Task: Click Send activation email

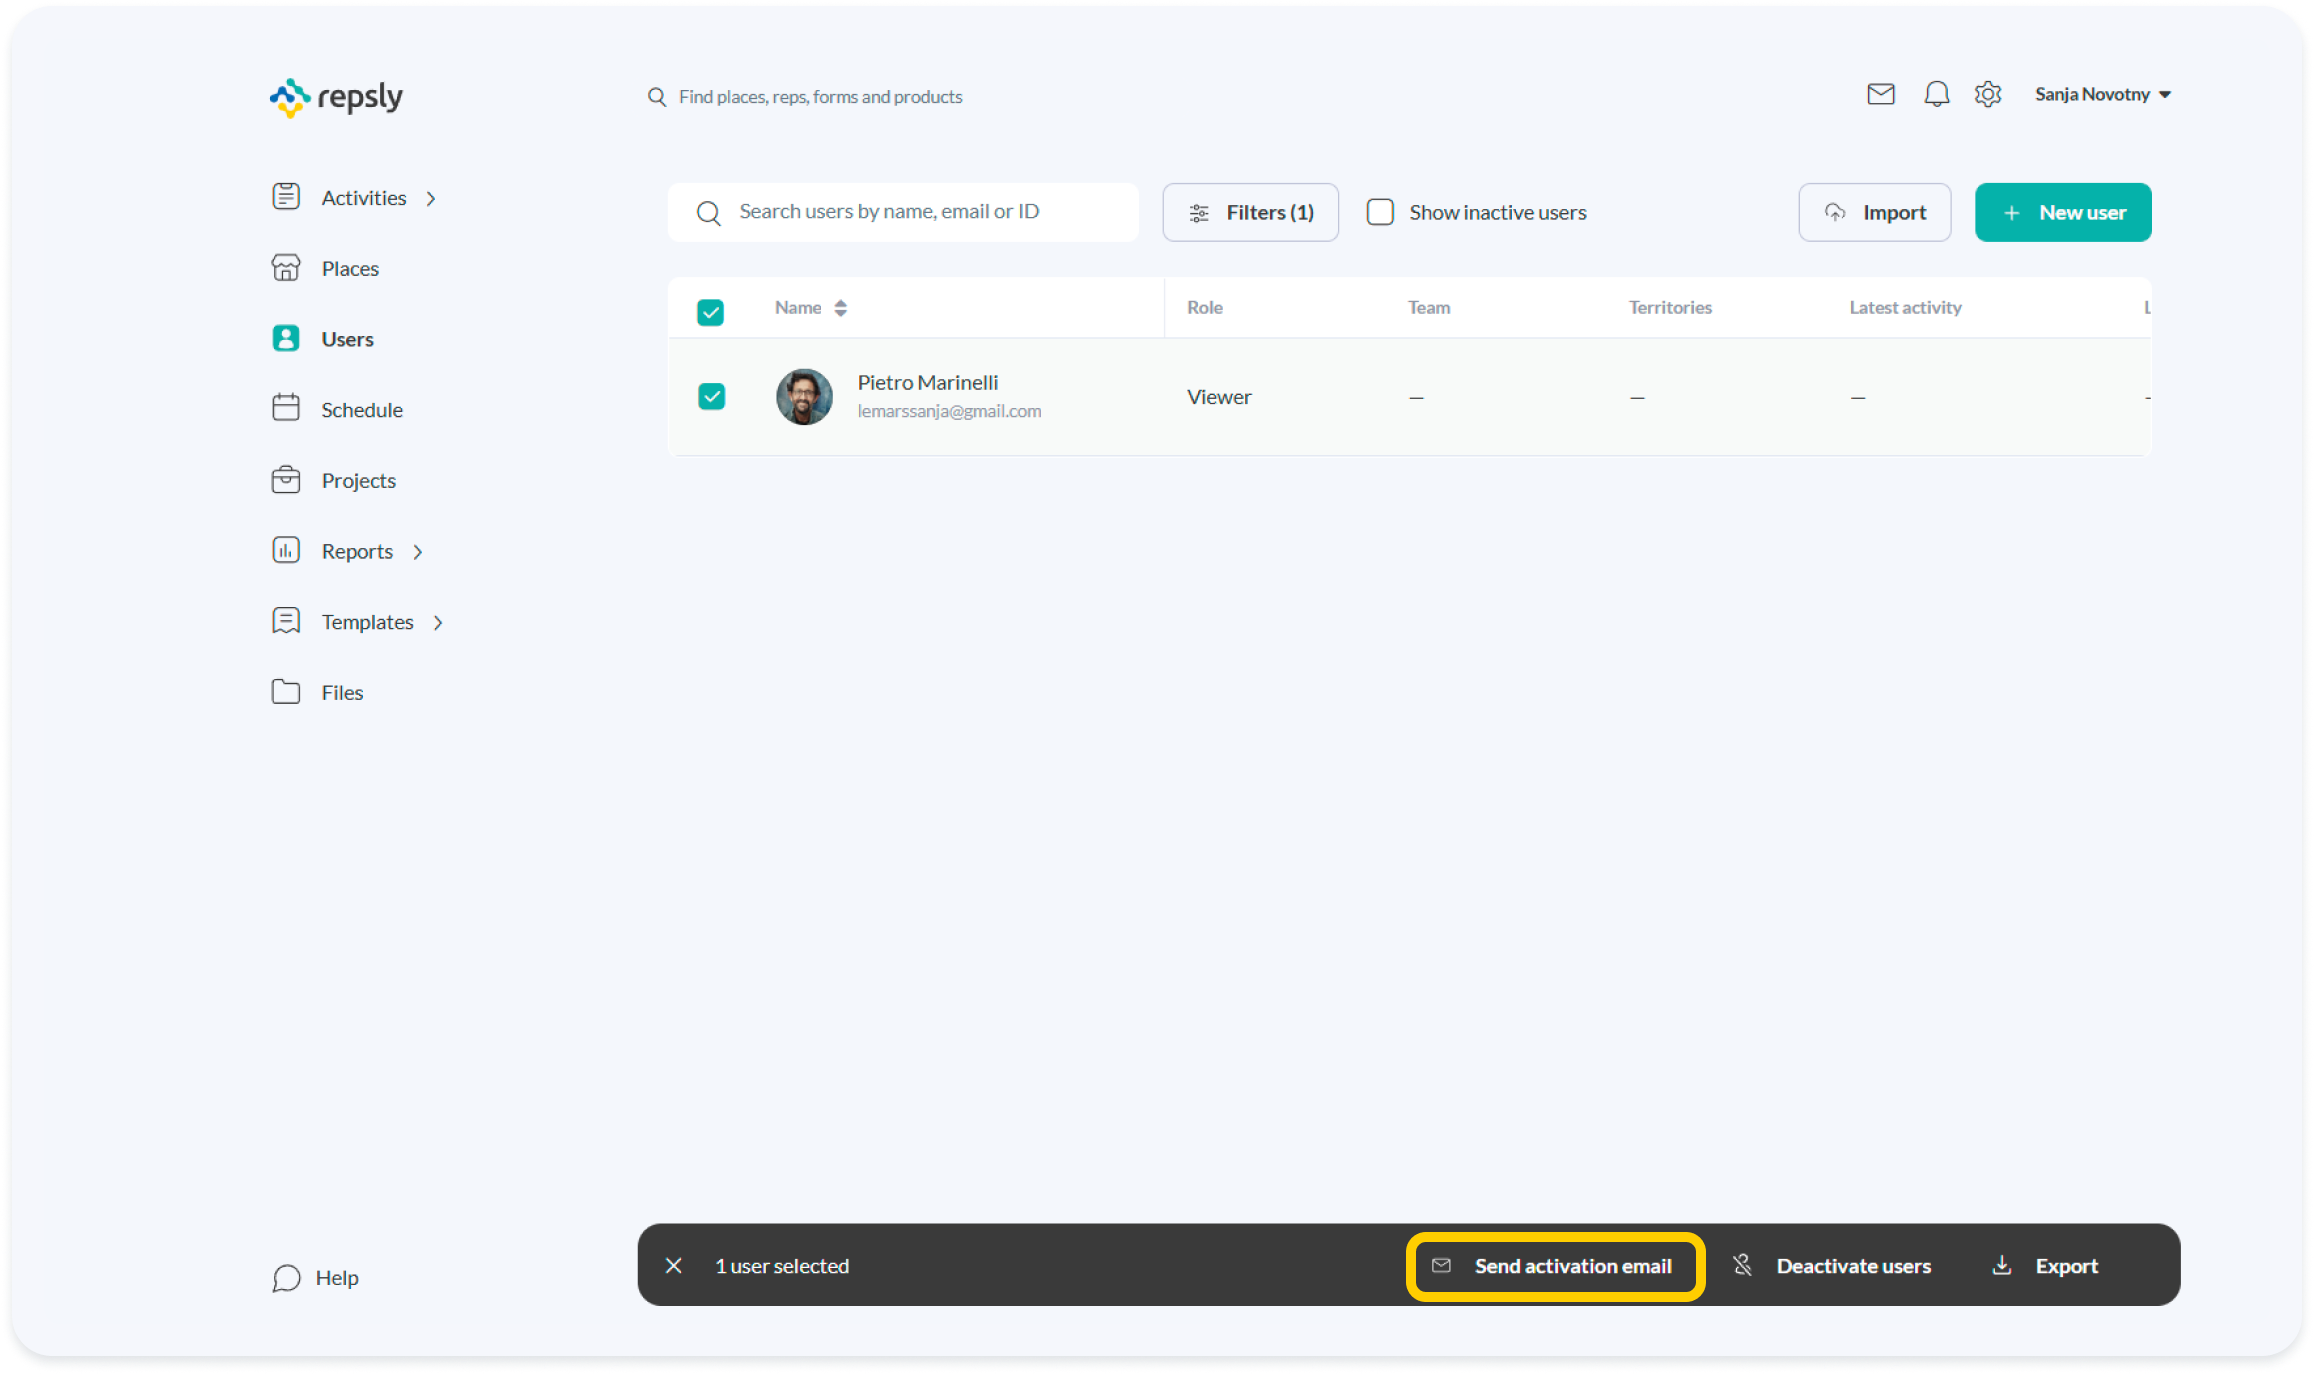Action: click(1555, 1266)
